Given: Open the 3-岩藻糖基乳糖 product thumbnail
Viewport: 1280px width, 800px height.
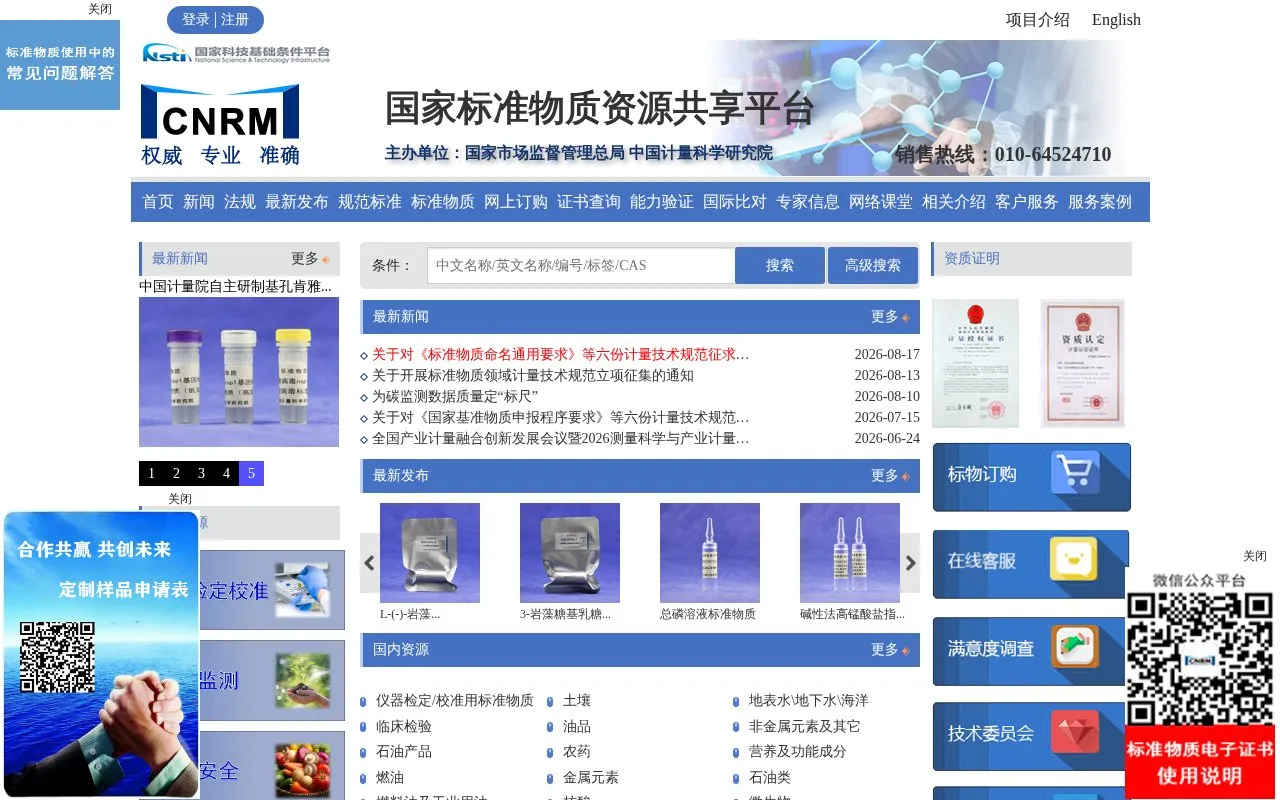Looking at the screenshot, I should [570, 553].
